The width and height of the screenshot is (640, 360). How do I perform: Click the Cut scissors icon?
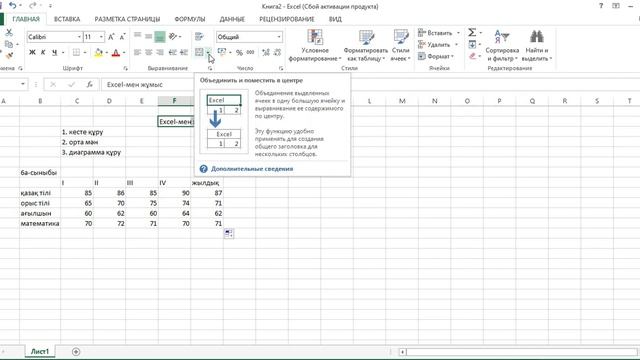[x=9, y=32]
